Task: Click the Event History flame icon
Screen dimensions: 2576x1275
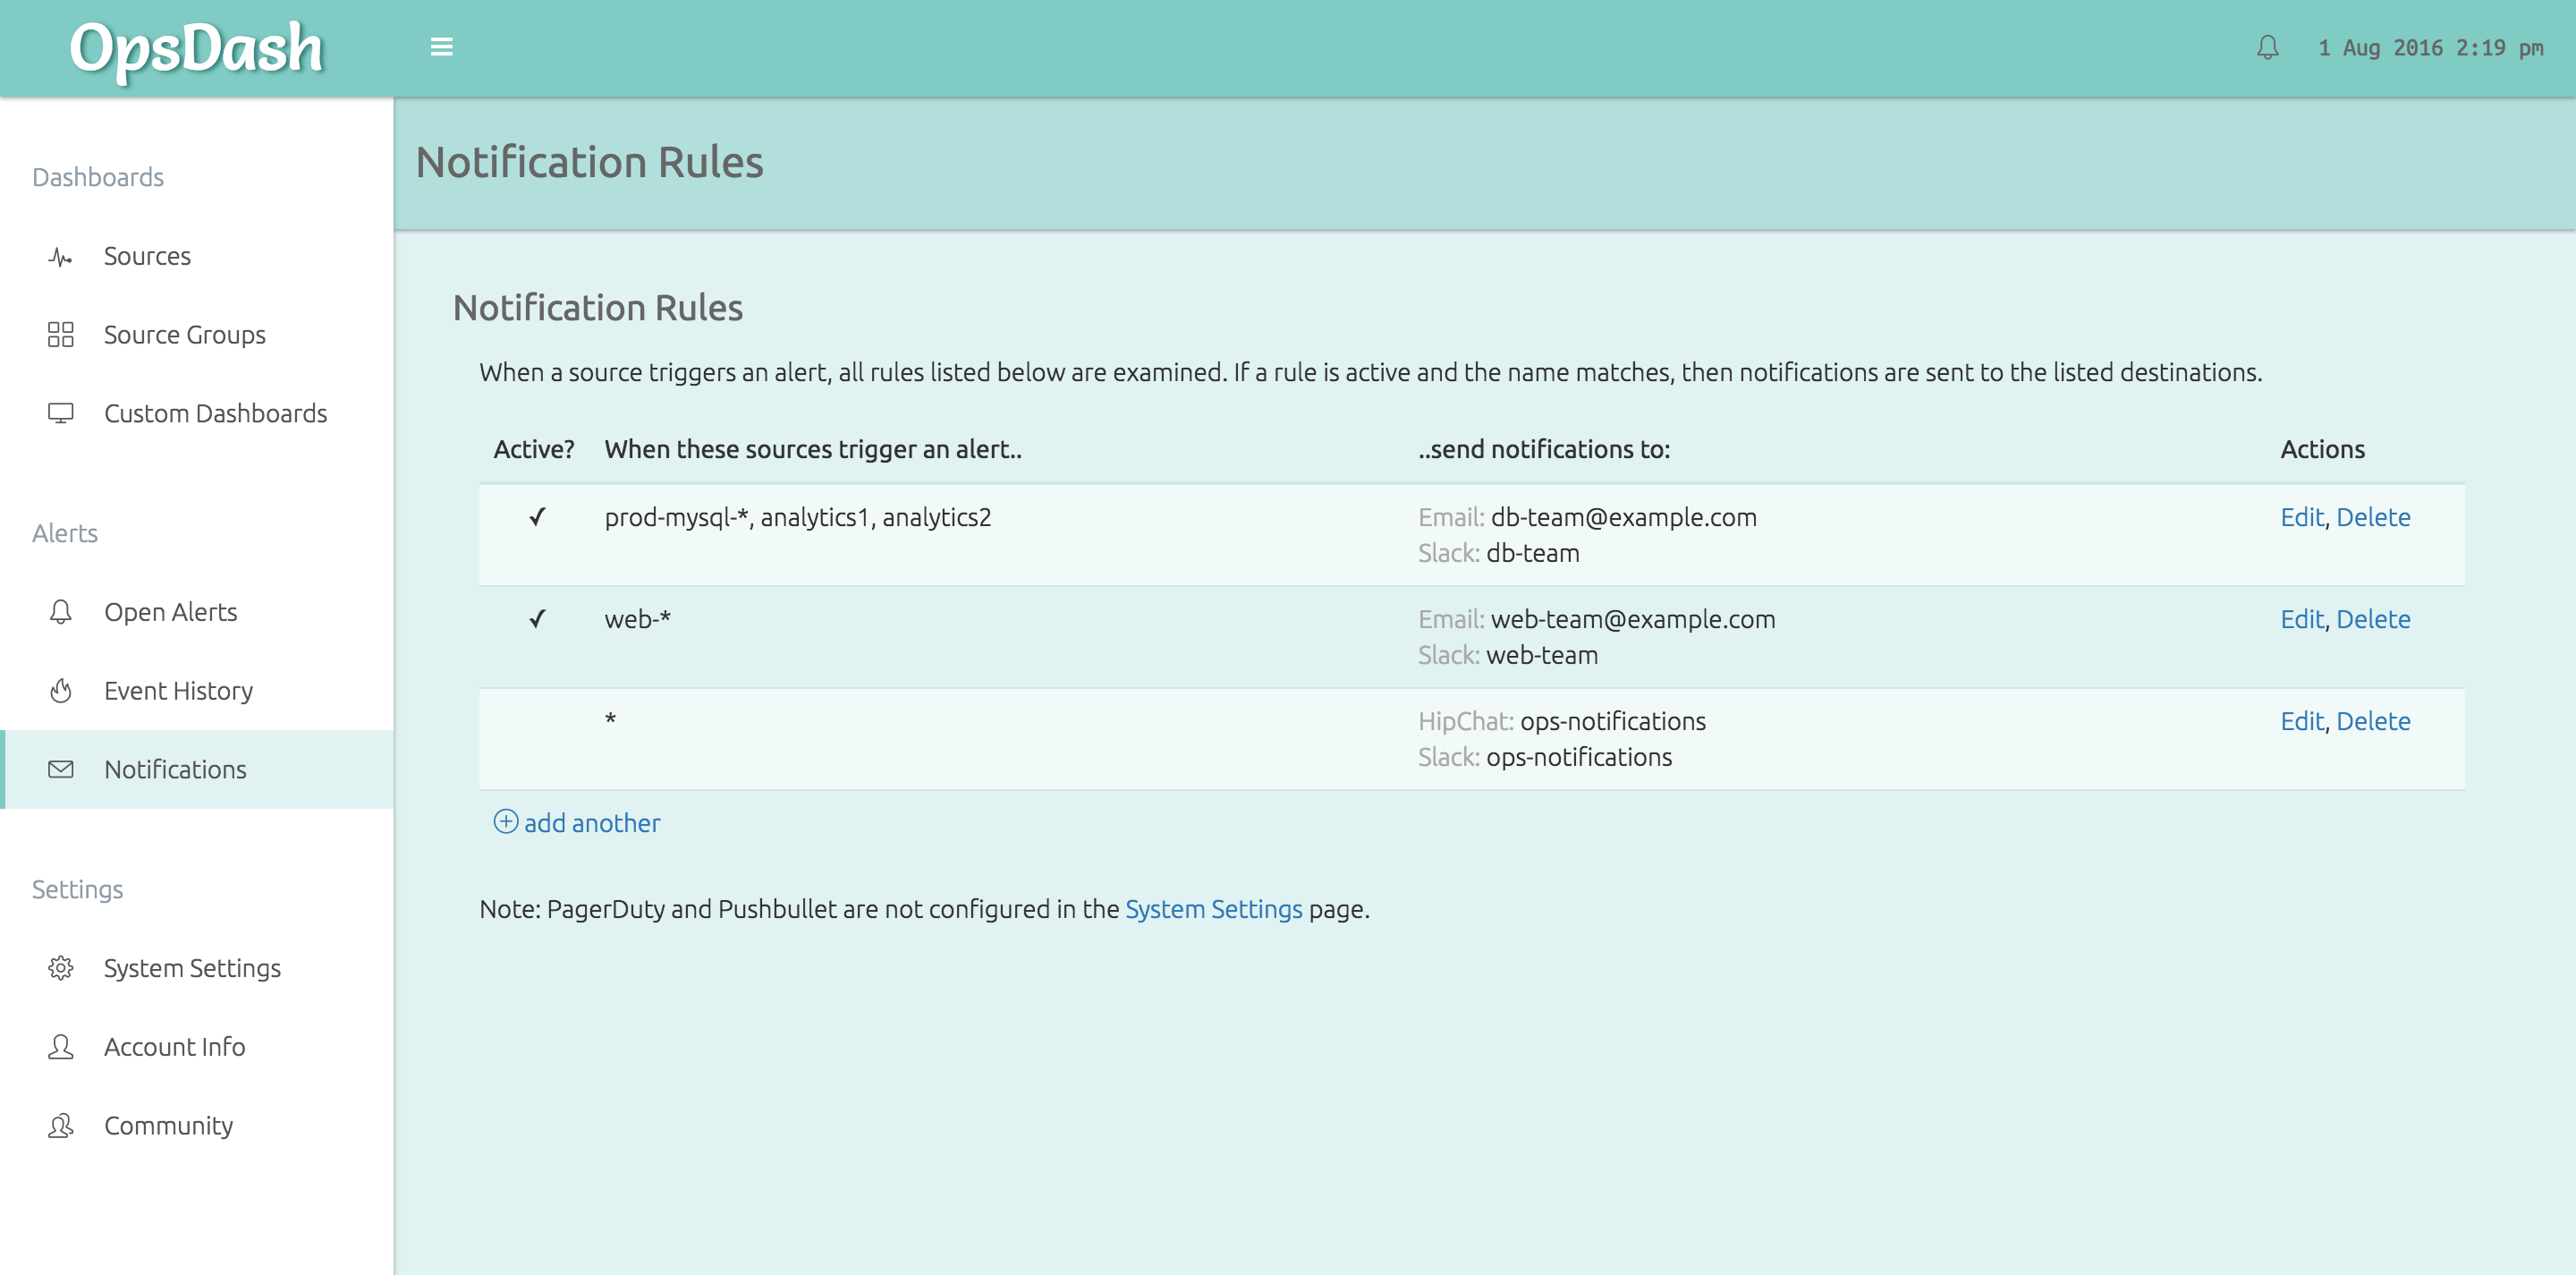Action: [60, 690]
